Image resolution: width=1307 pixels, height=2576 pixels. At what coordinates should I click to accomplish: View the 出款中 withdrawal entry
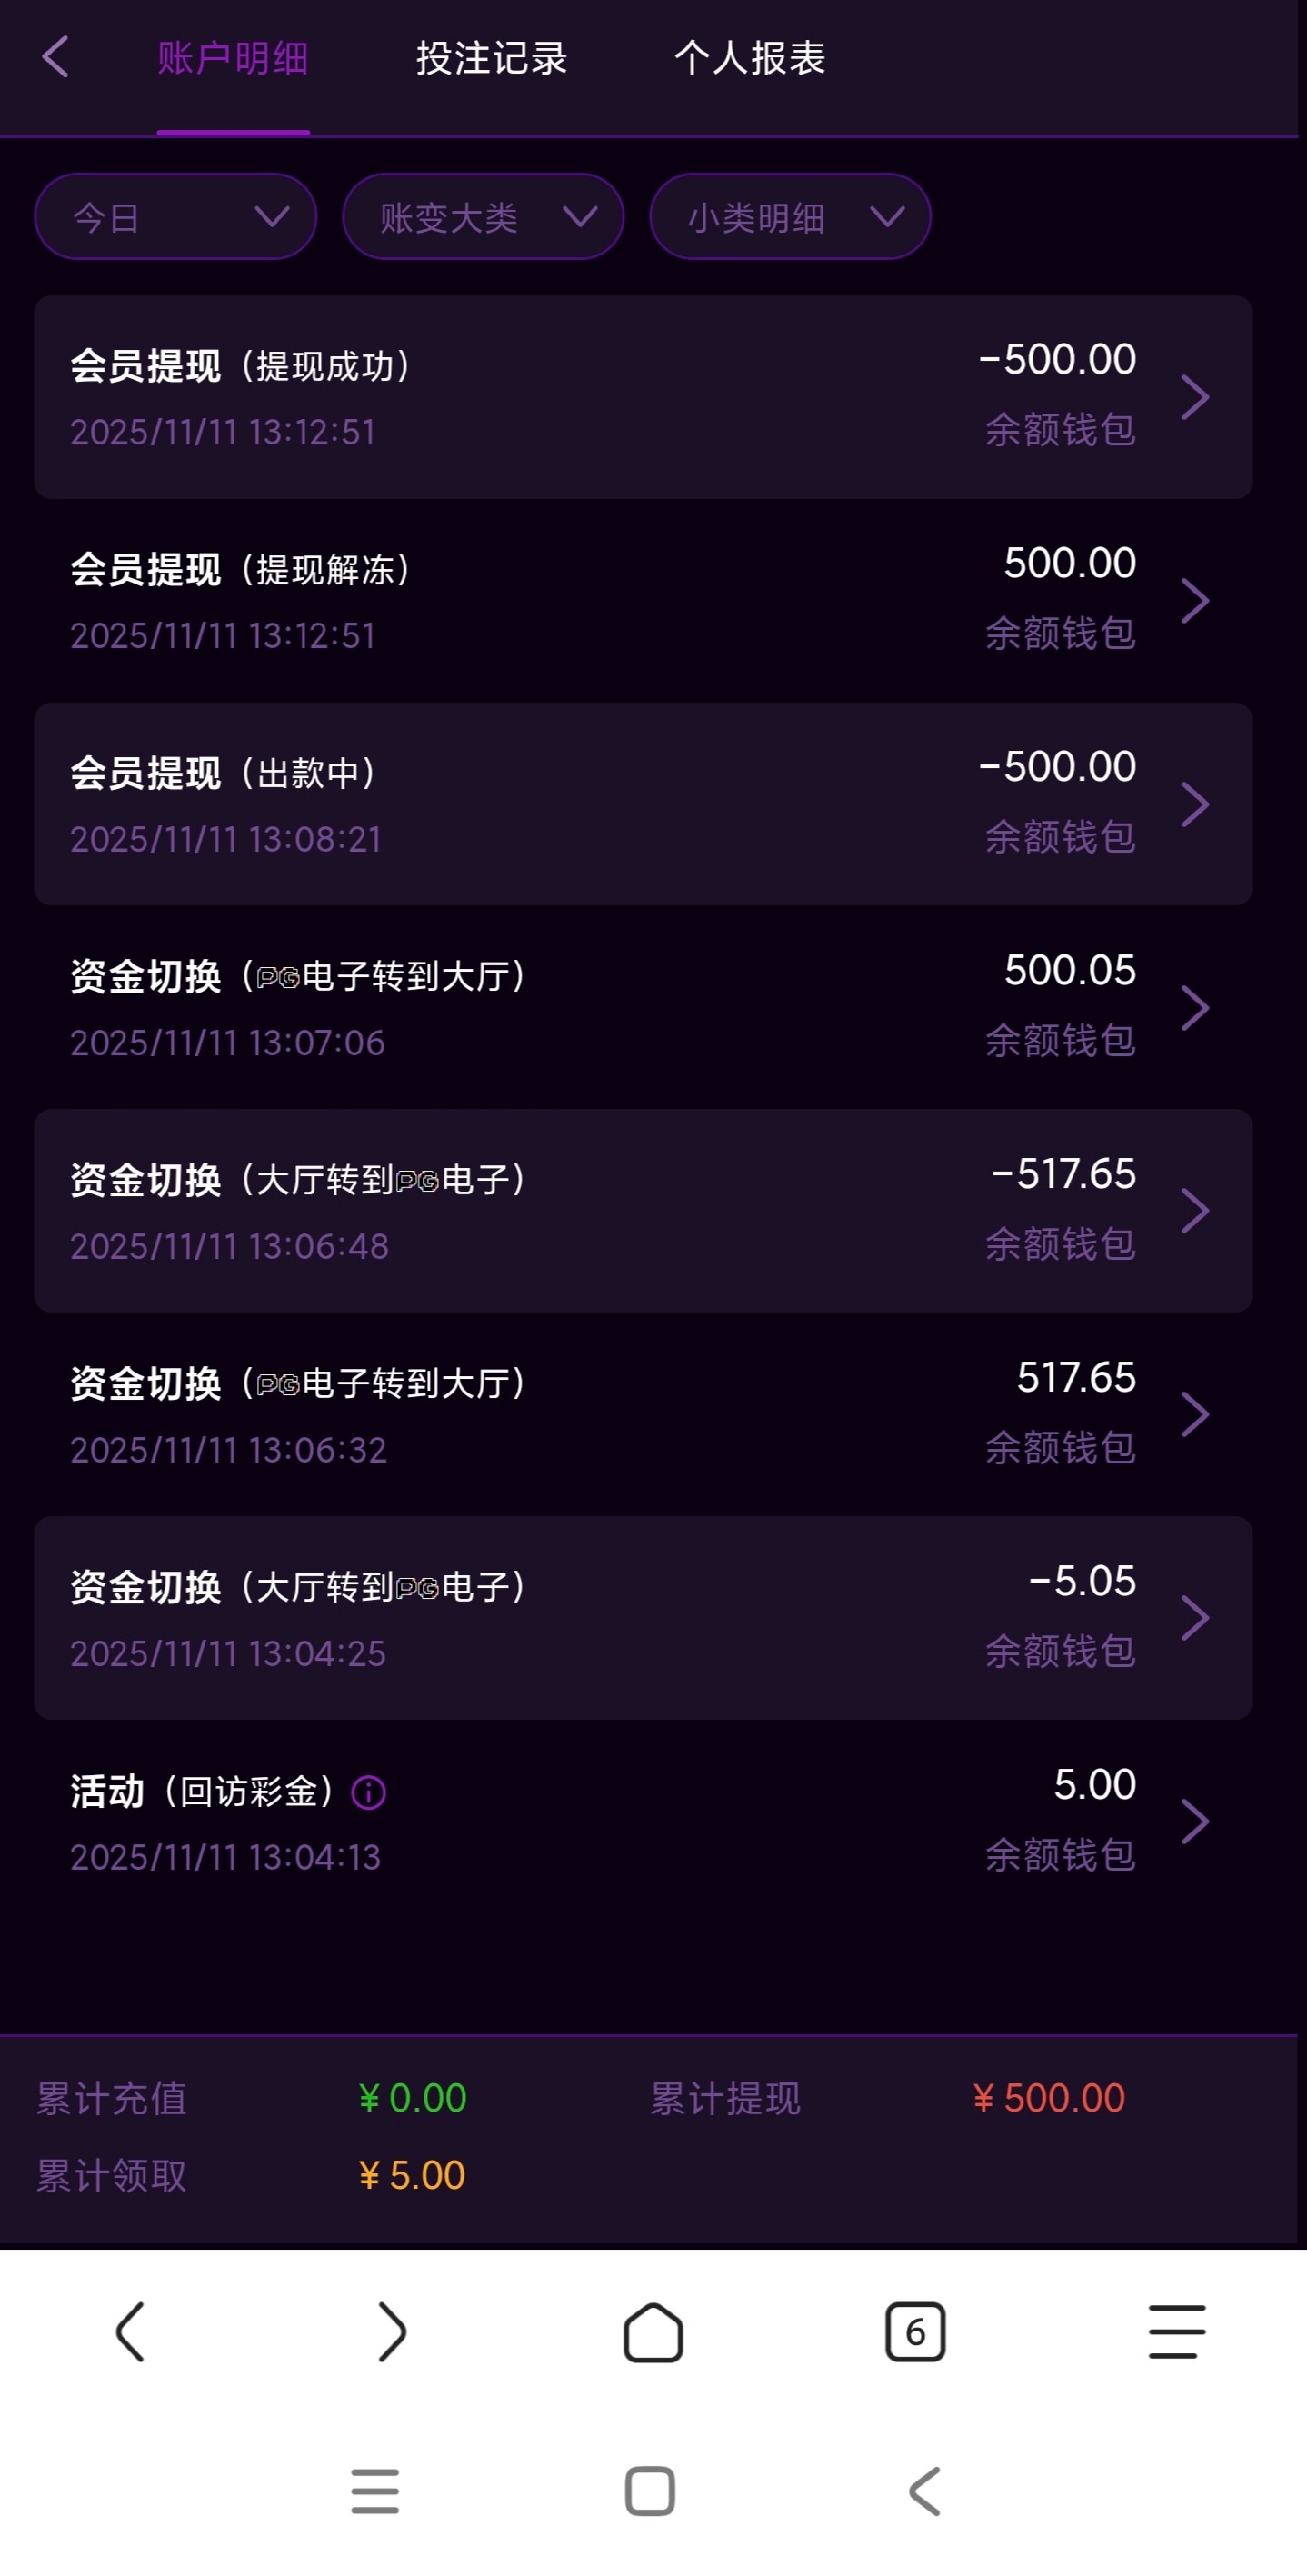click(x=643, y=804)
